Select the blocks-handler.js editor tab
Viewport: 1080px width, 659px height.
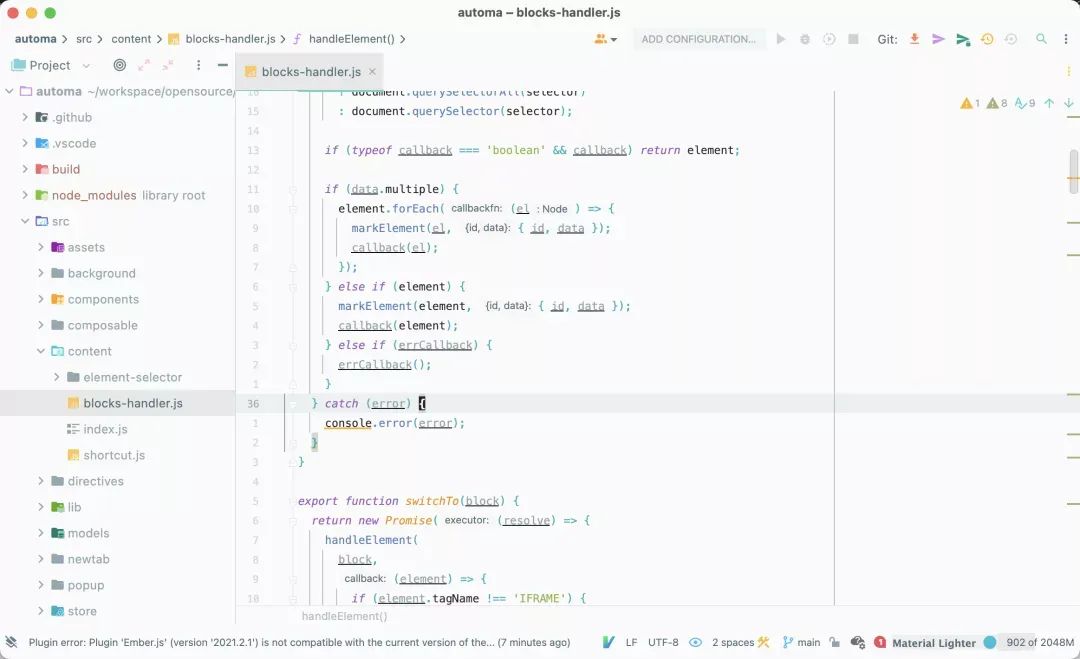pyautogui.click(x=311, y=72)
